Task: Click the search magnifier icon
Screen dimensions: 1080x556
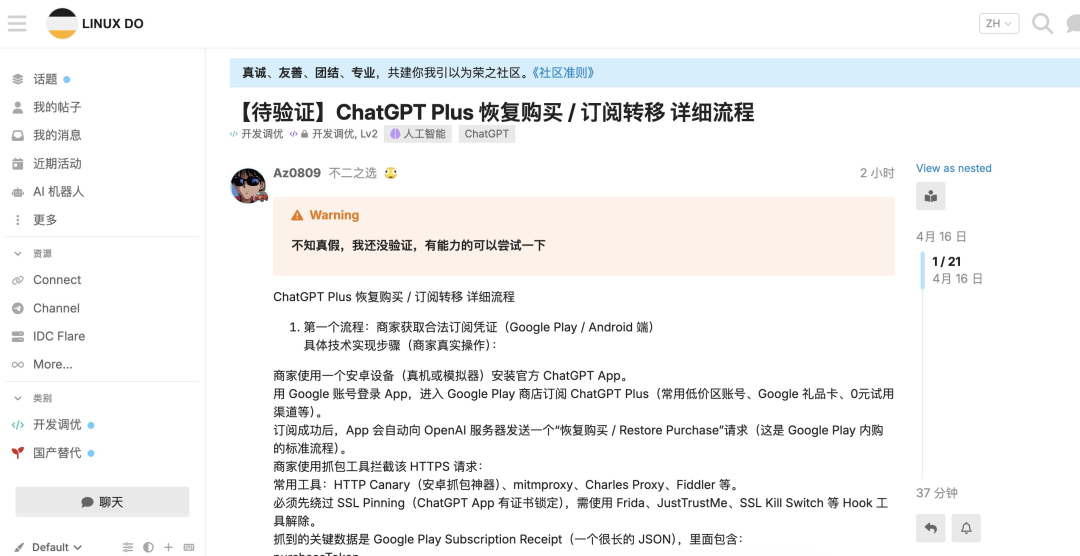Action: point(1042,23)
